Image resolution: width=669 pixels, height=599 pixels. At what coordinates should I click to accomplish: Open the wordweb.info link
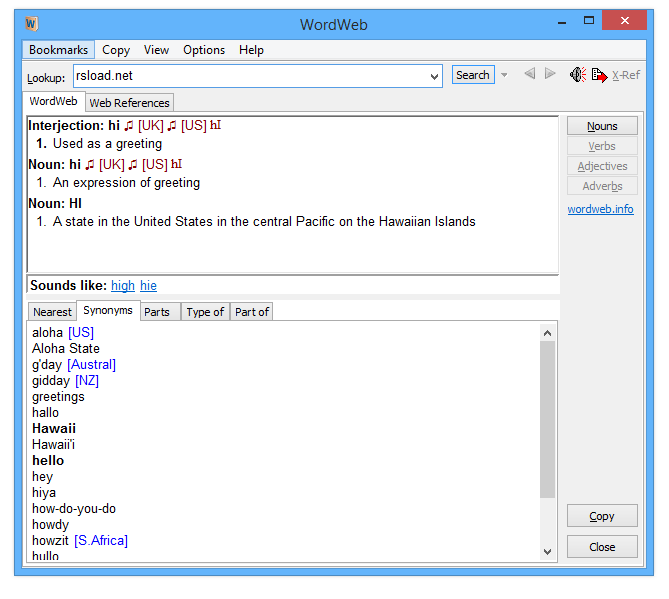coord(600,210)
